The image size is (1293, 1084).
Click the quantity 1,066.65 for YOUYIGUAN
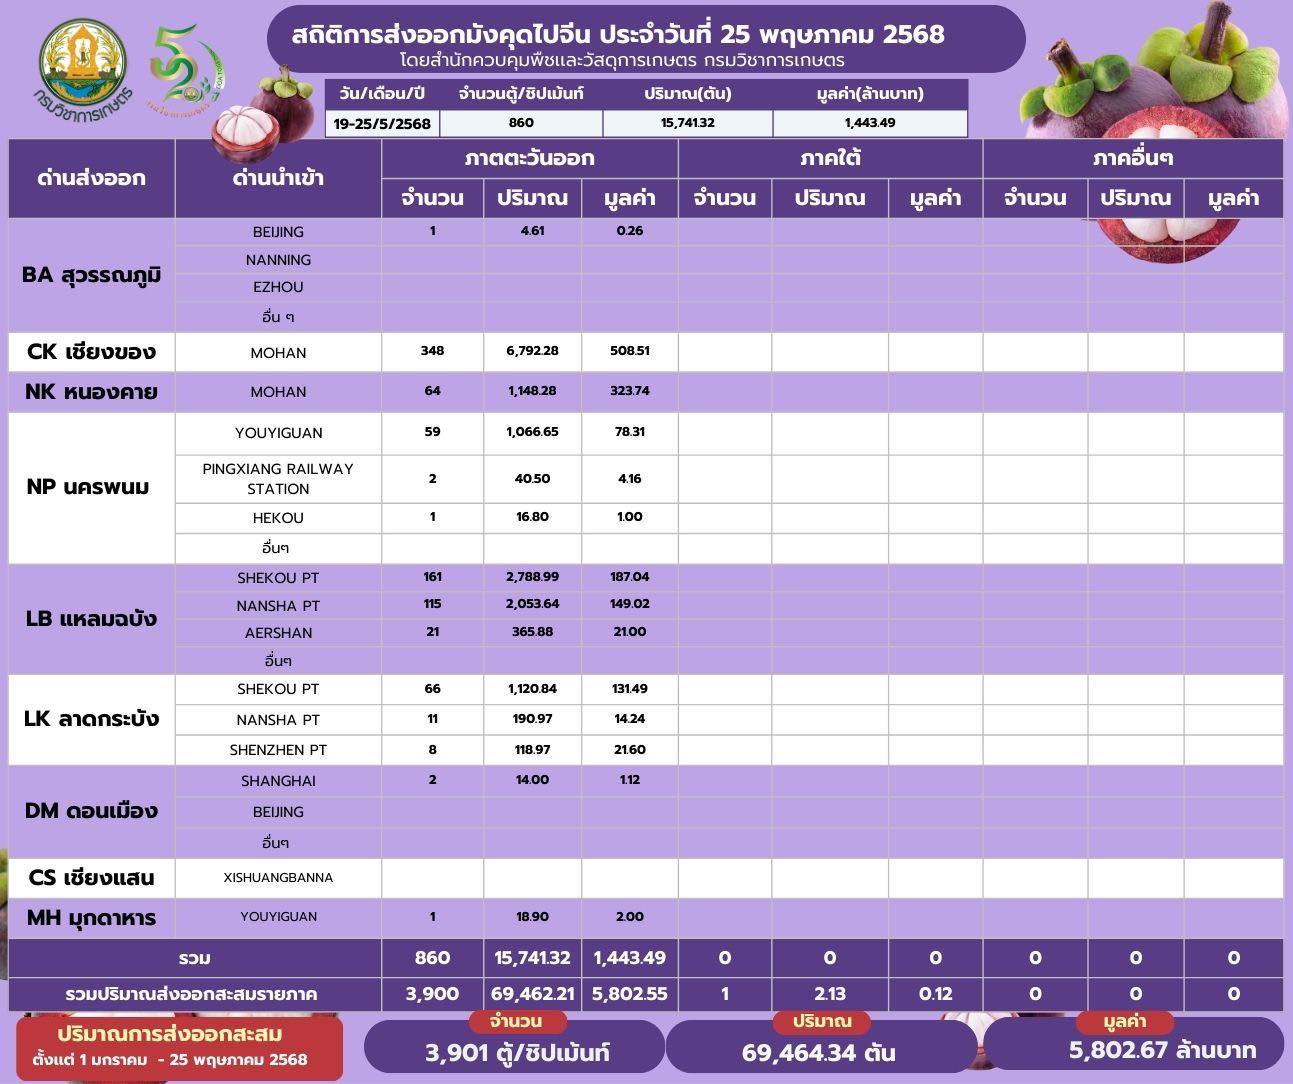coord(532,432)
